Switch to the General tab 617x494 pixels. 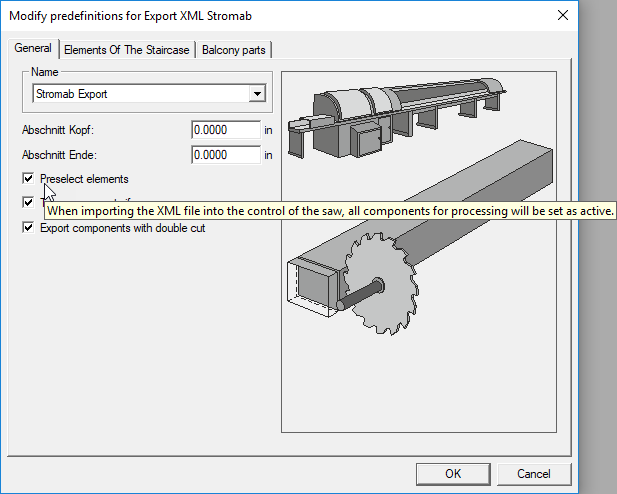coord(33,48)
